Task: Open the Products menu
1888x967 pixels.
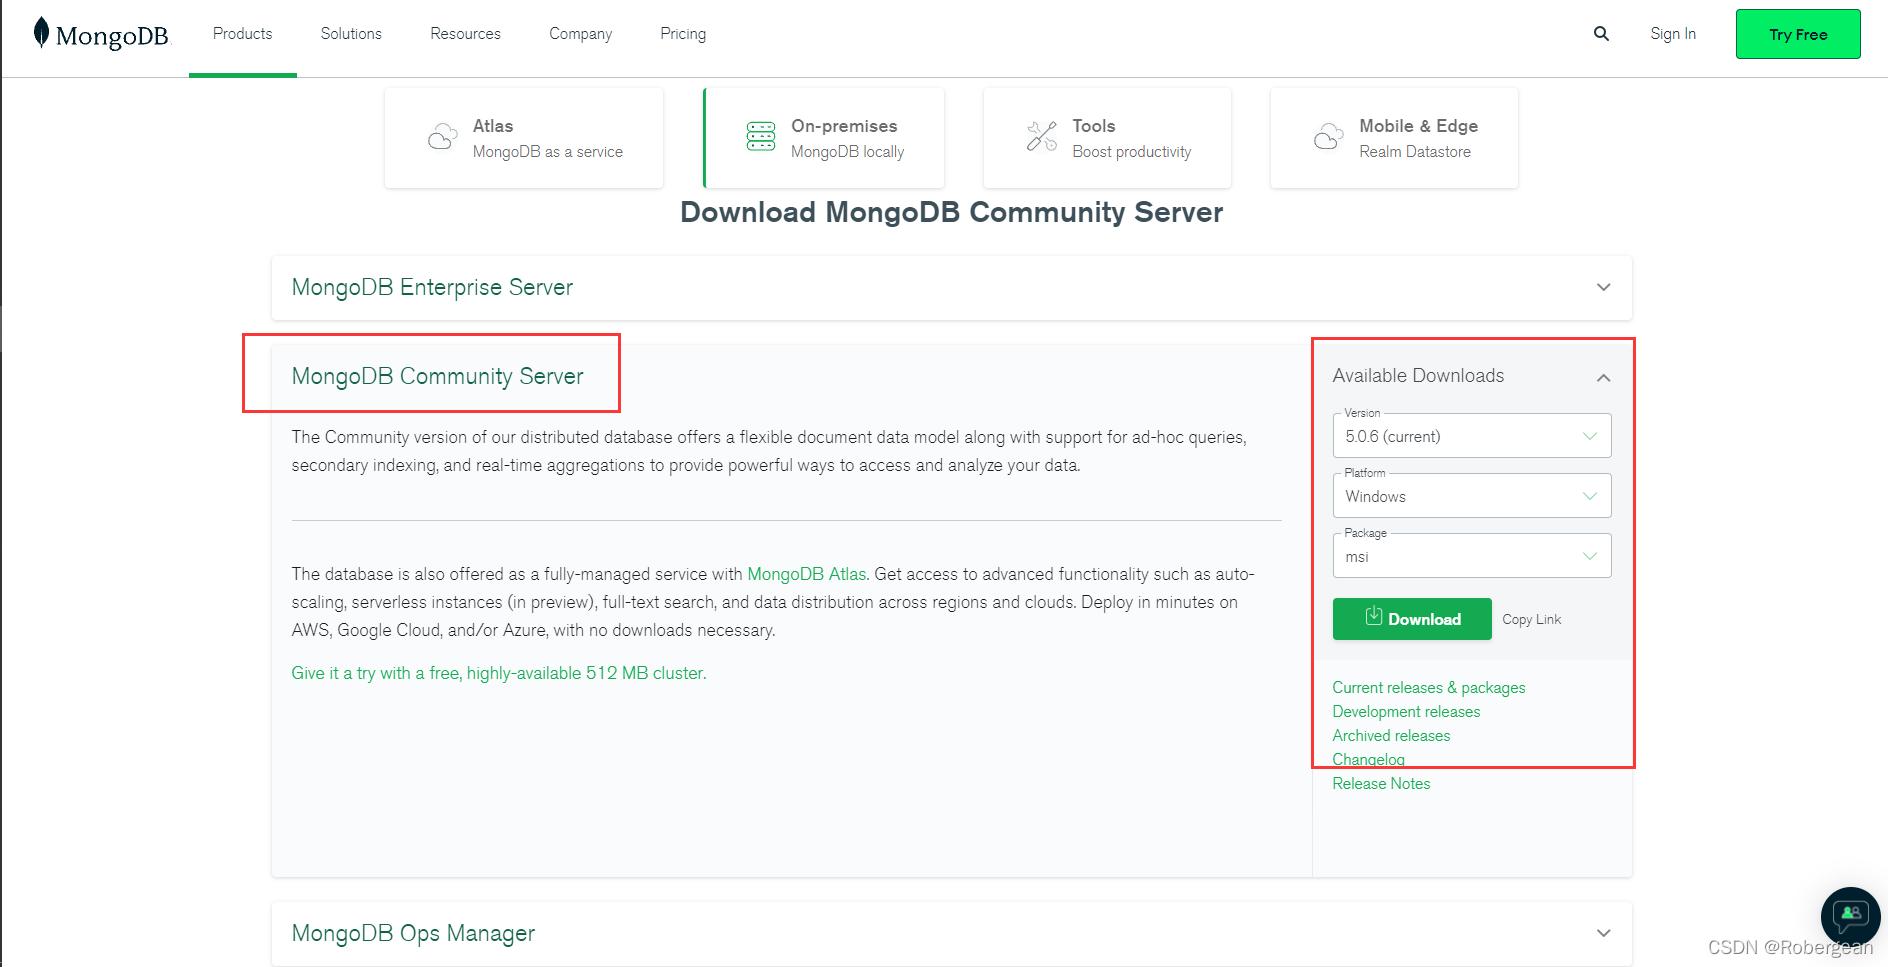Action: (242, 34)
